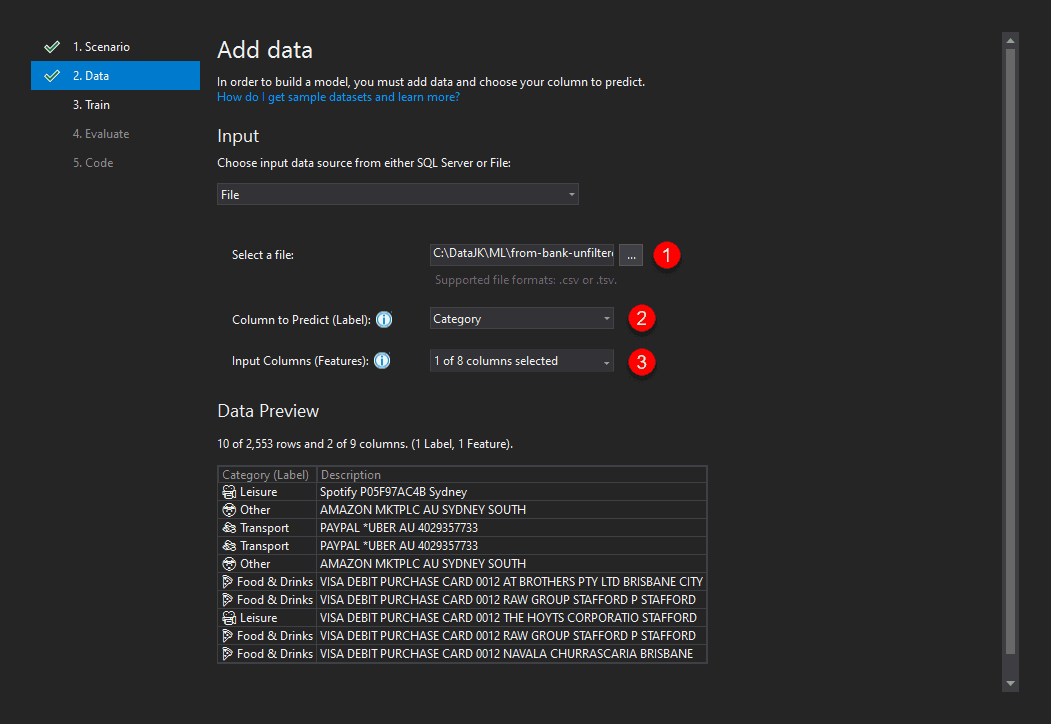Go back to the 1. Scenario step
1051x724 pixels.
click(x=100, y=46)
